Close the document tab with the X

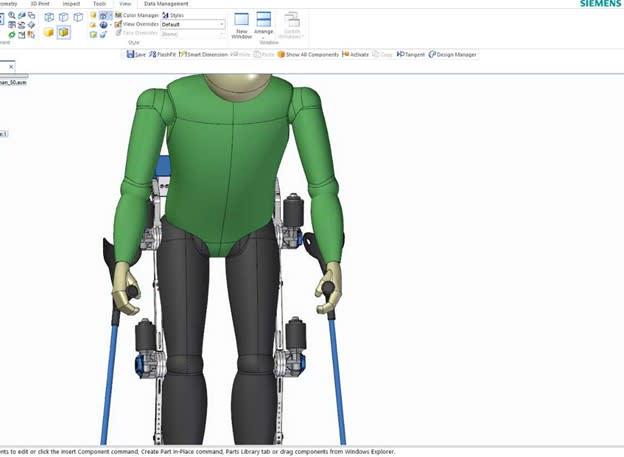coord(11,67)
